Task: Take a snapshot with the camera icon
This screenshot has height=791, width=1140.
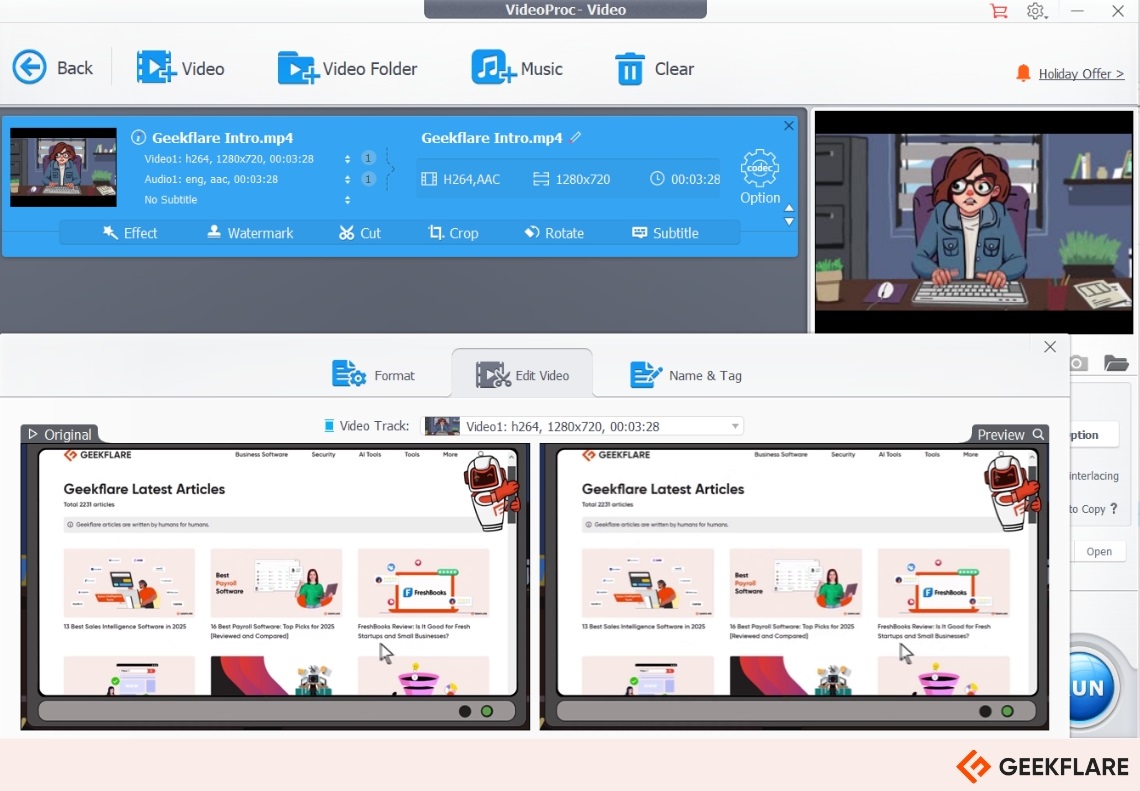Action: pyautogui.click(x=1079, y=363)
